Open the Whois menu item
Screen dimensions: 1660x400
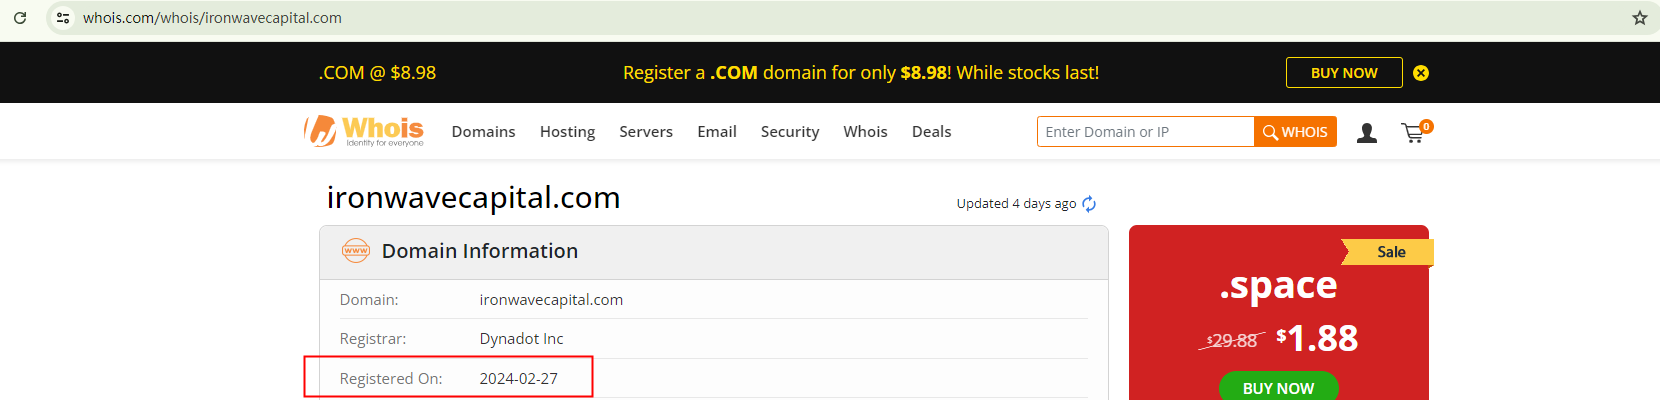(x=865, y=132)
